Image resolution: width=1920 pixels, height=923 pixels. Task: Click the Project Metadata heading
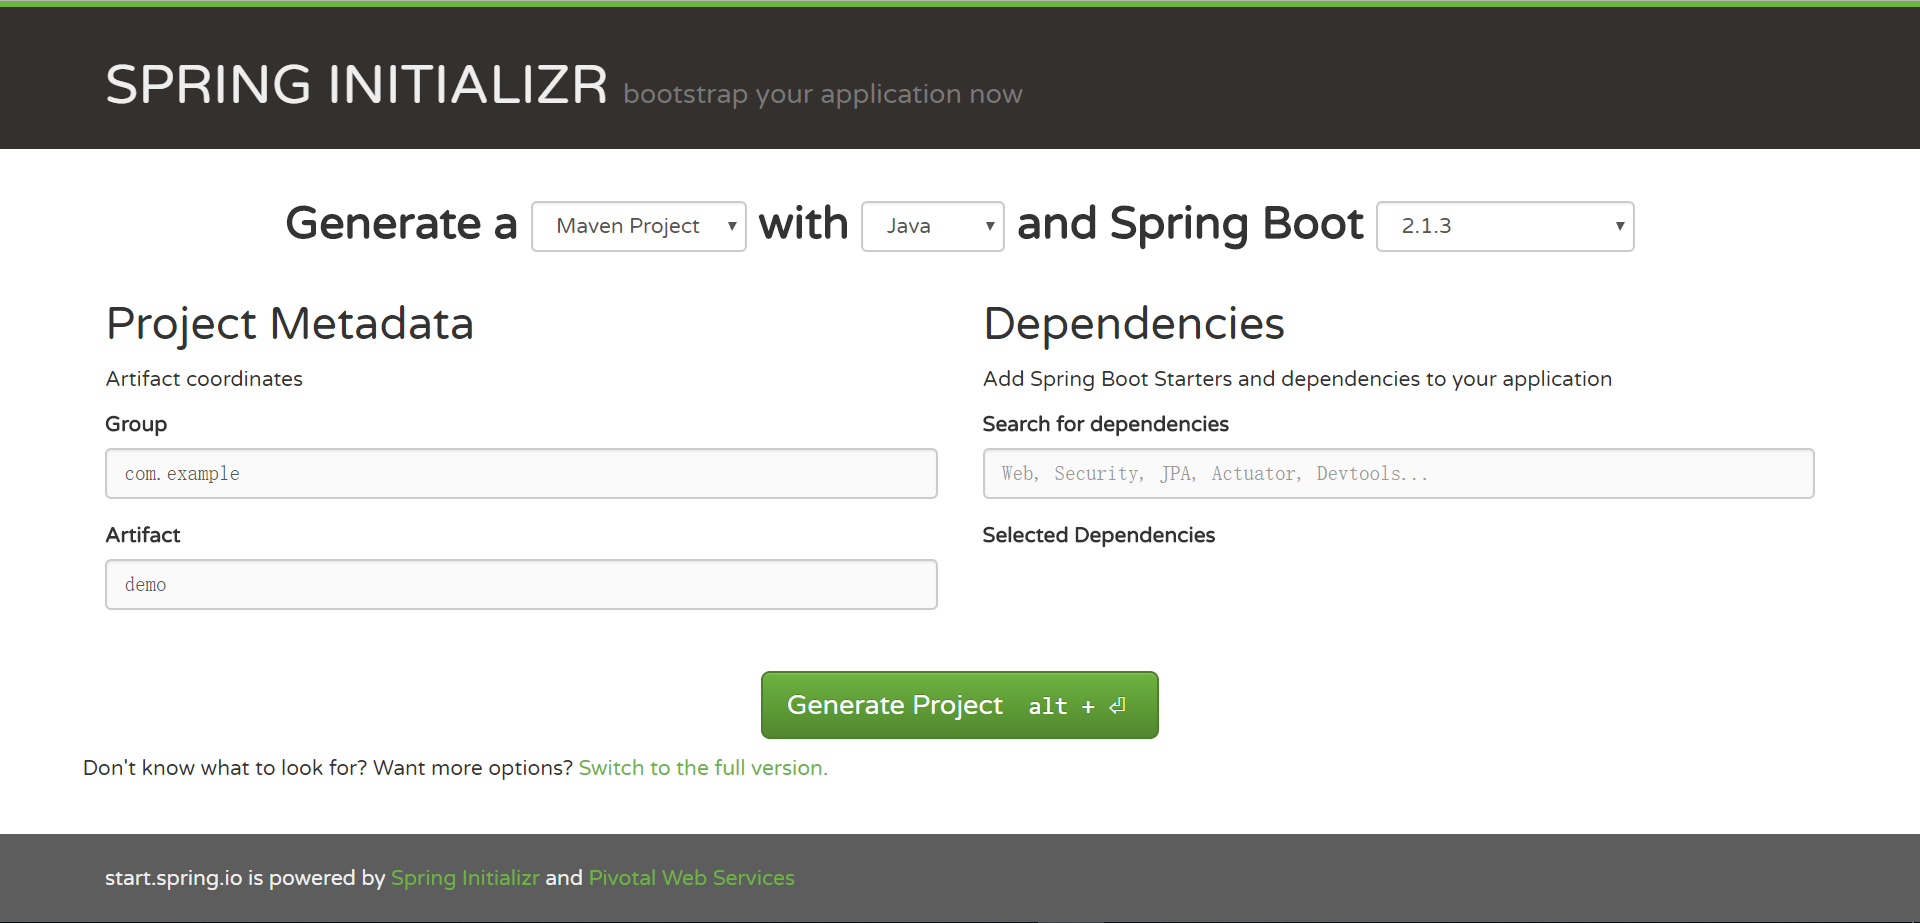(x=290, y=324)
